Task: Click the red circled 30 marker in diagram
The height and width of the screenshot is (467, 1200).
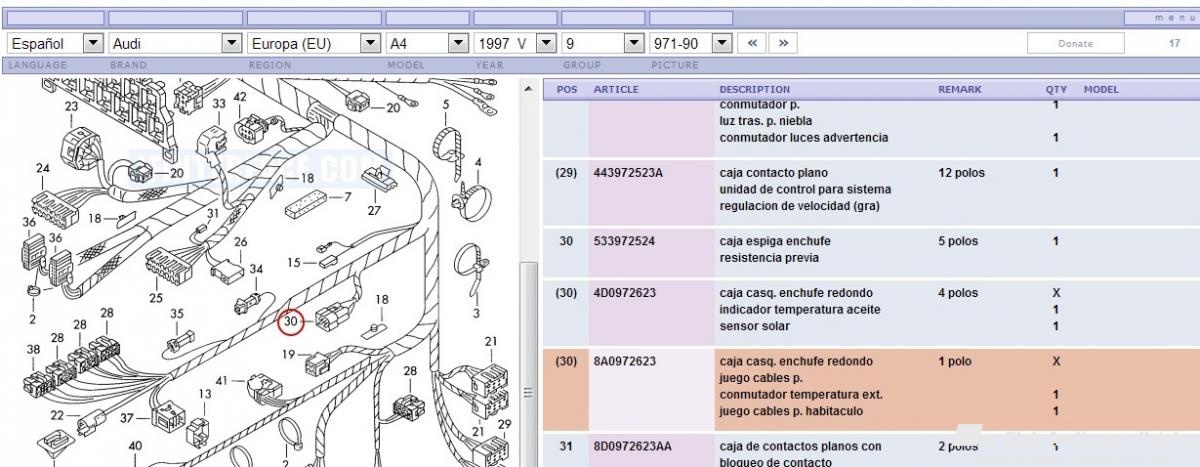Action: (x=291, y=322)
